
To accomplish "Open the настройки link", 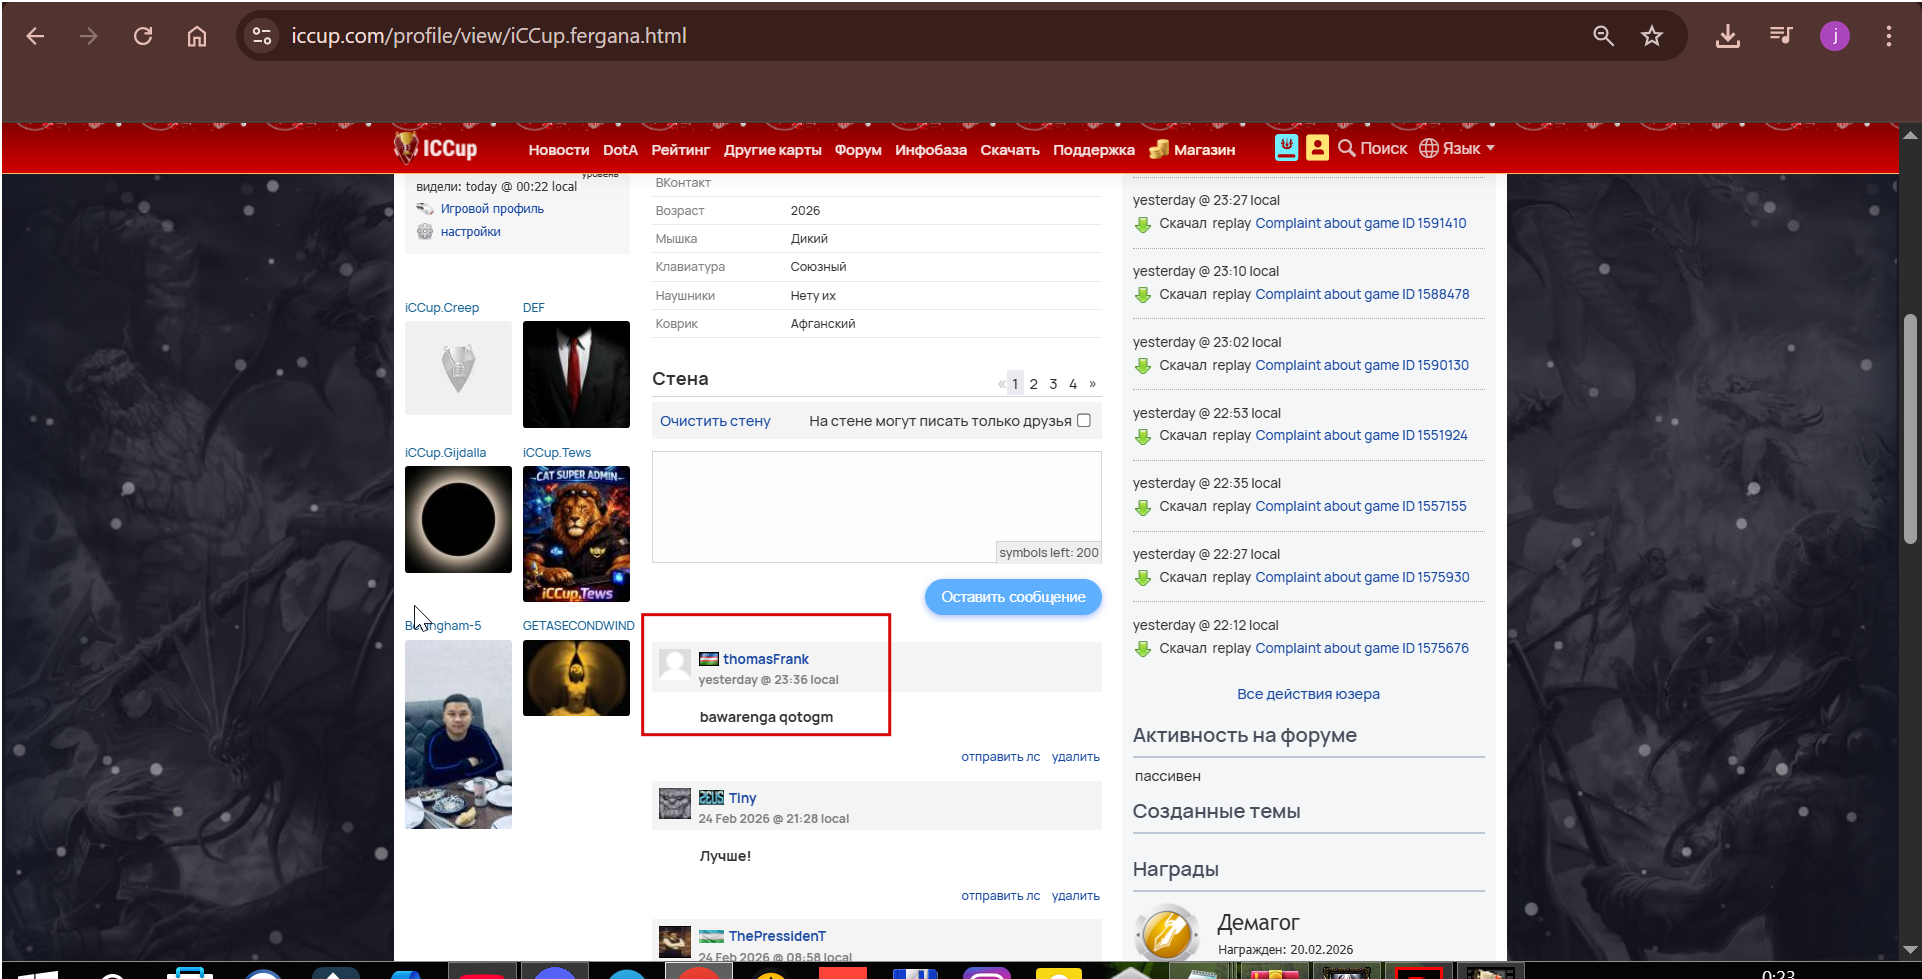I will pyautogui.click(x=470, y=232).
